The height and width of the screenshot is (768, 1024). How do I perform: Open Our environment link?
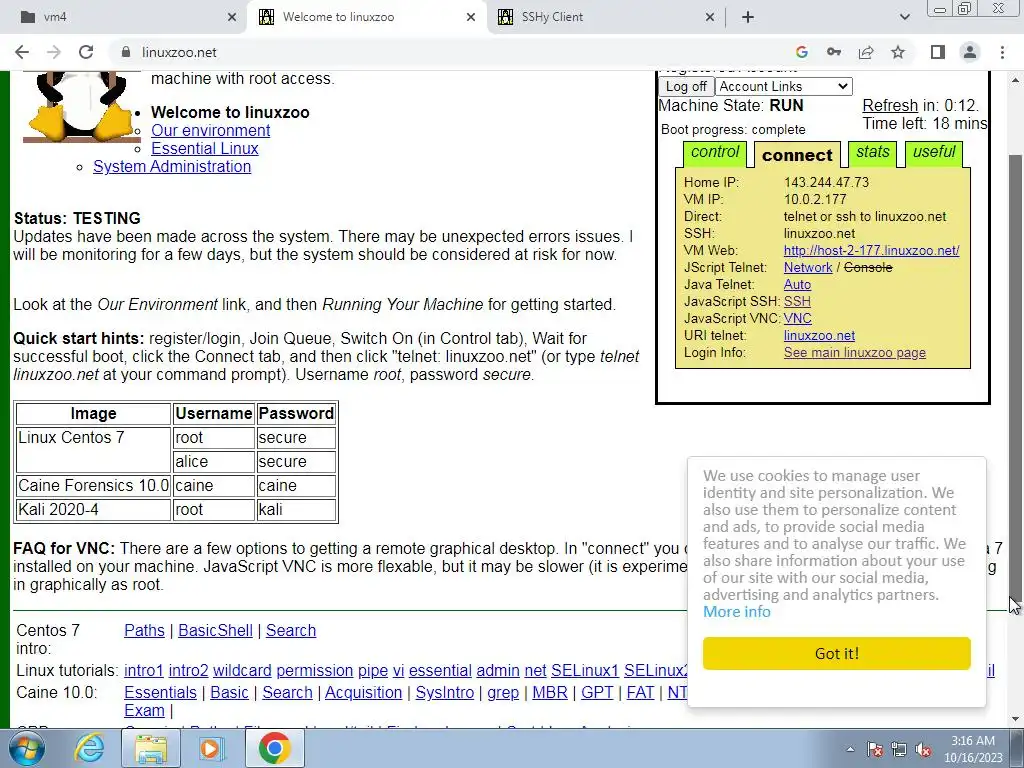pos(210,131)
